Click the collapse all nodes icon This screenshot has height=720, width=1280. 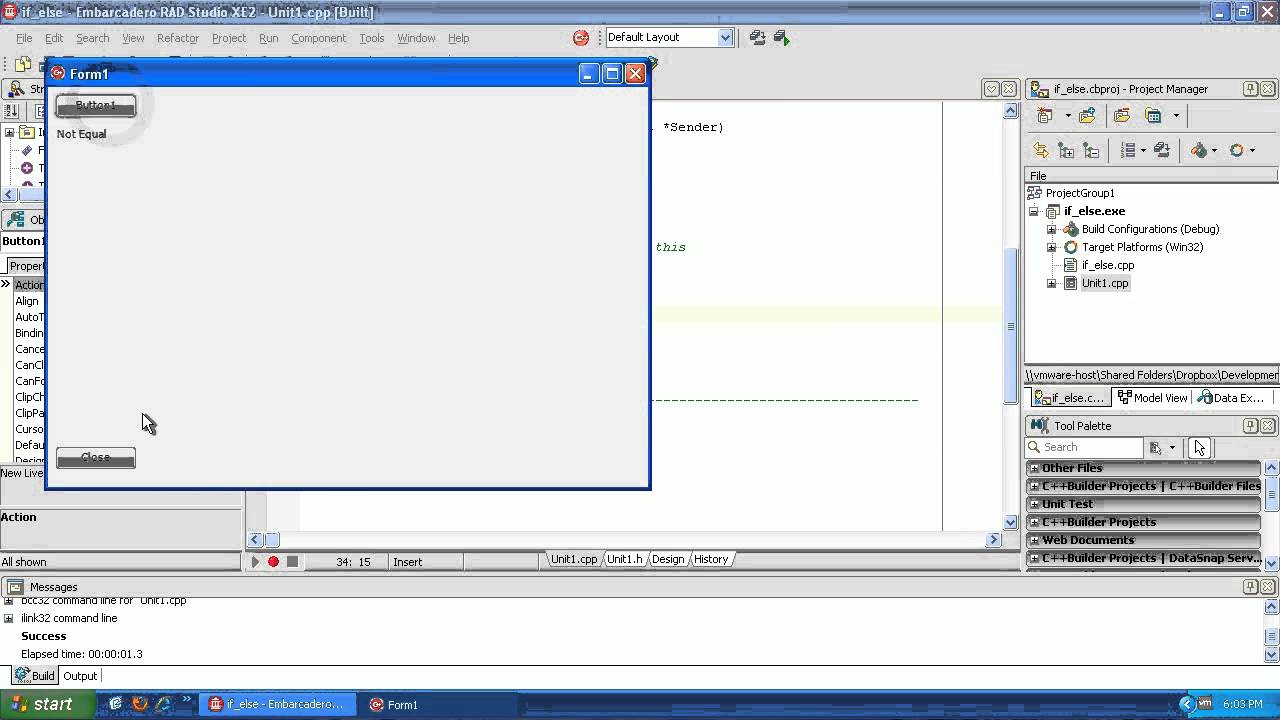coord(1091,150)
